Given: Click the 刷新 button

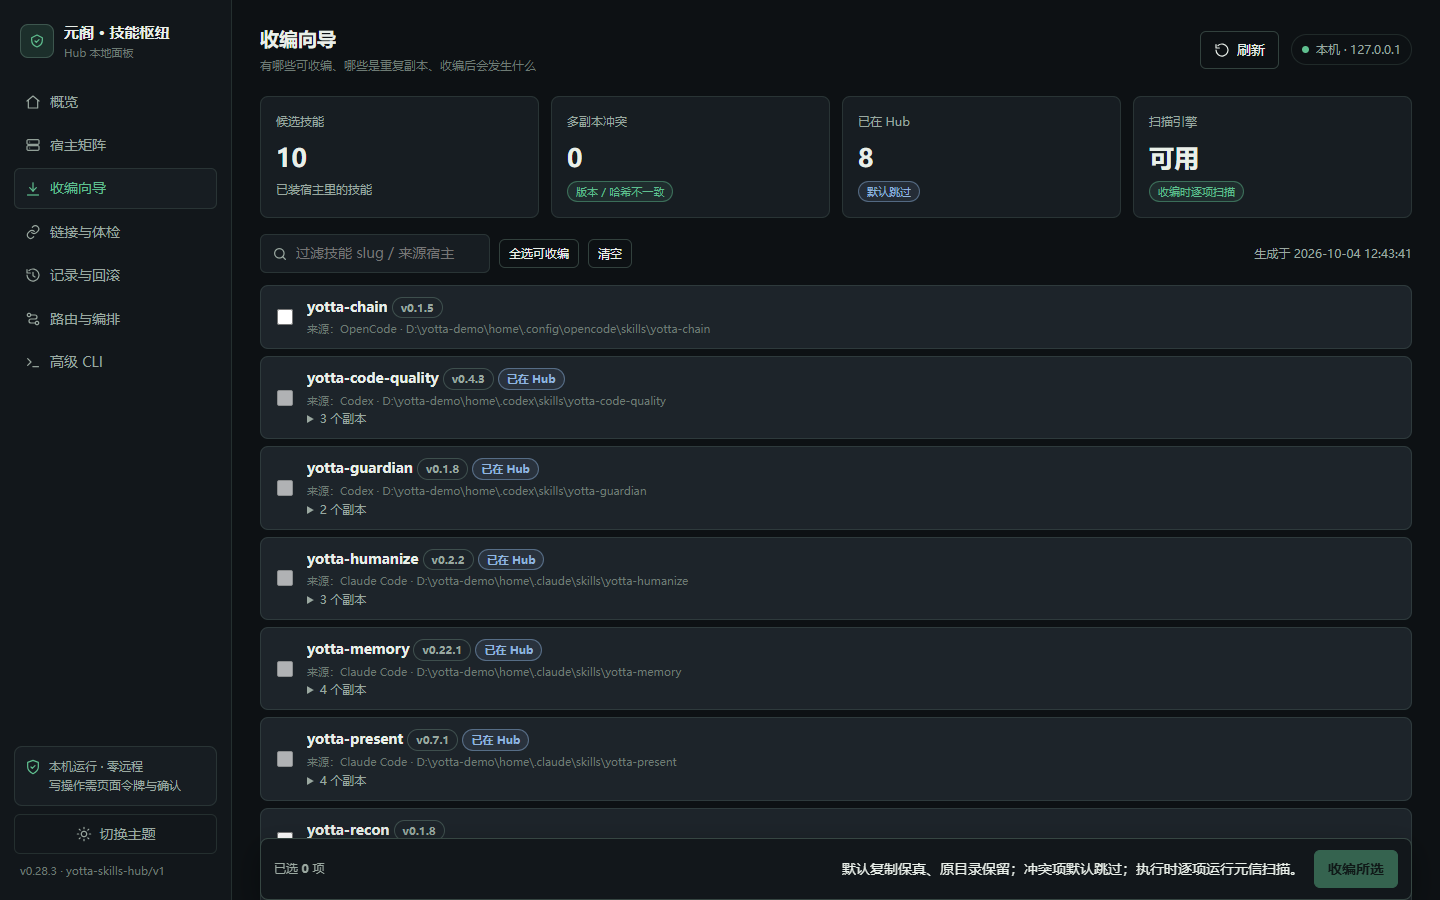Looking at the screenshot, I should point(1239,50).
